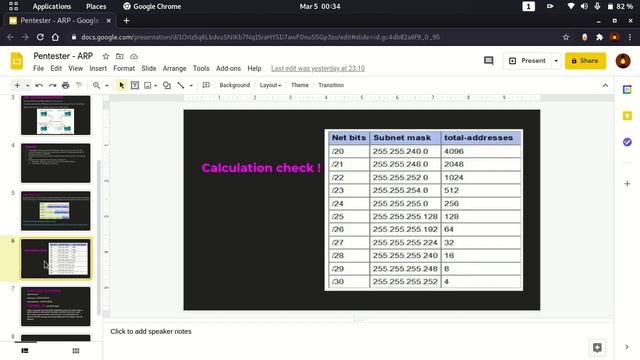Click the Google Slides home logo
Screen dimensions: 640x360
pyautogui.click(x=17, y=61)
